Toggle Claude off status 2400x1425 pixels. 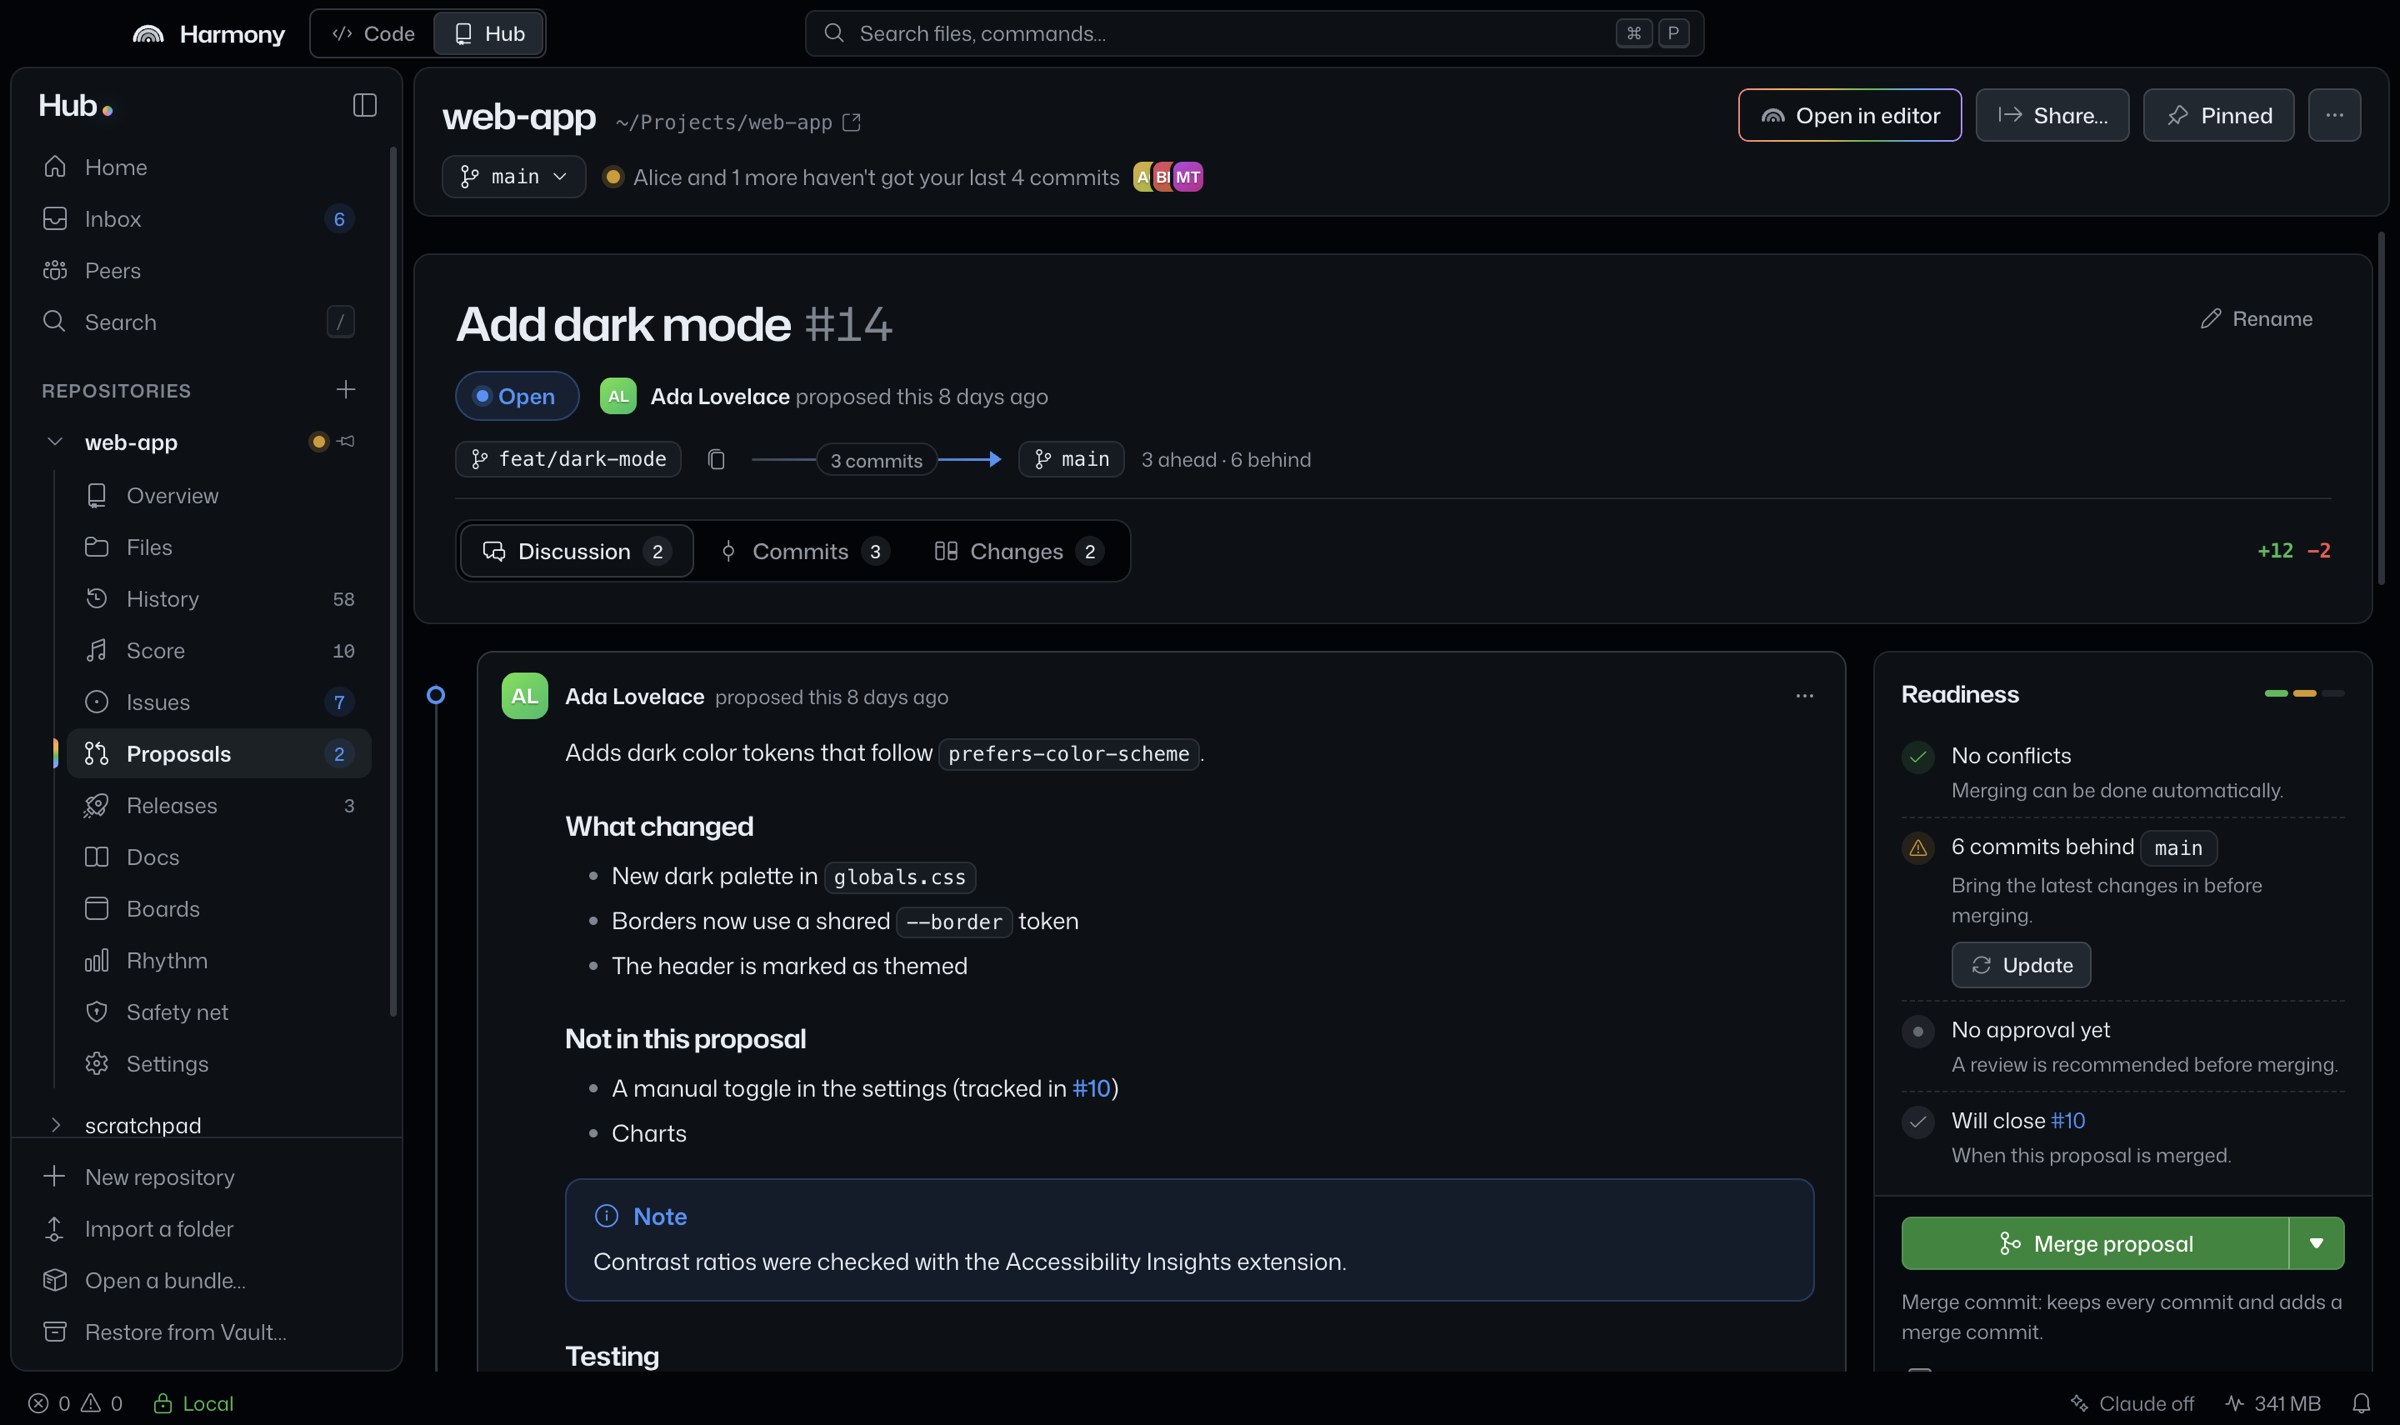(x=2132, y=1403)
